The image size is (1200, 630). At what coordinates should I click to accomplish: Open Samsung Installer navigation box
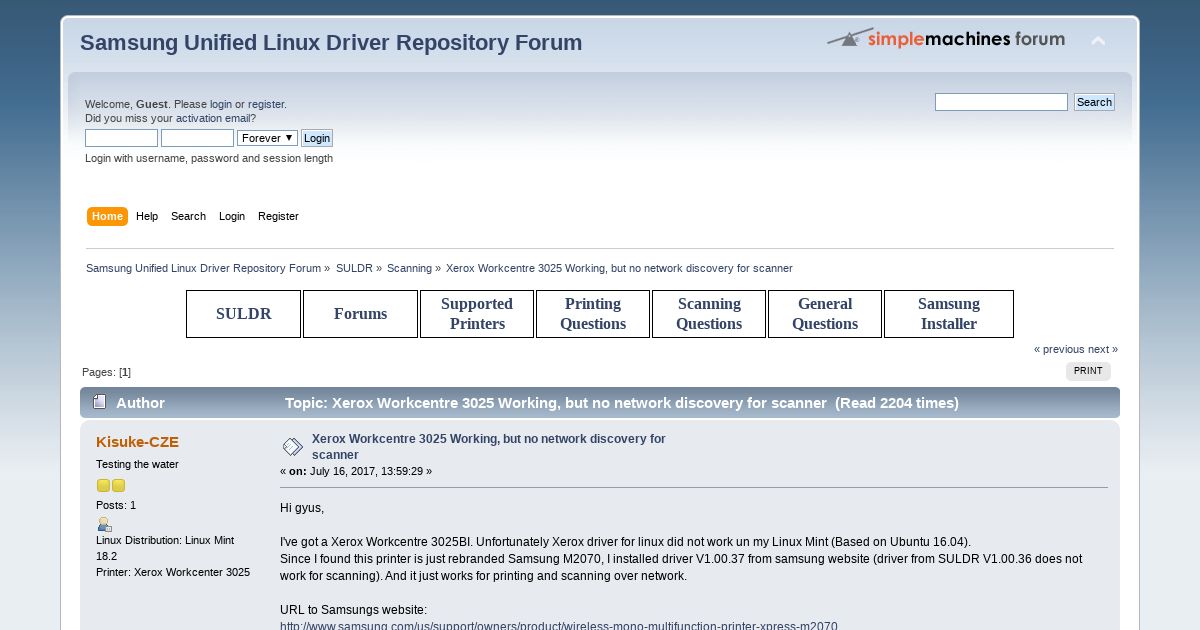(949, 314)
